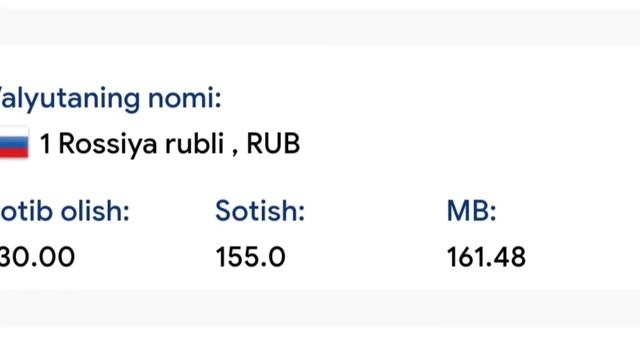The width and height of the screenshot is (640, 360).
Task: Click the Russian flag icon
Action: 14,142
